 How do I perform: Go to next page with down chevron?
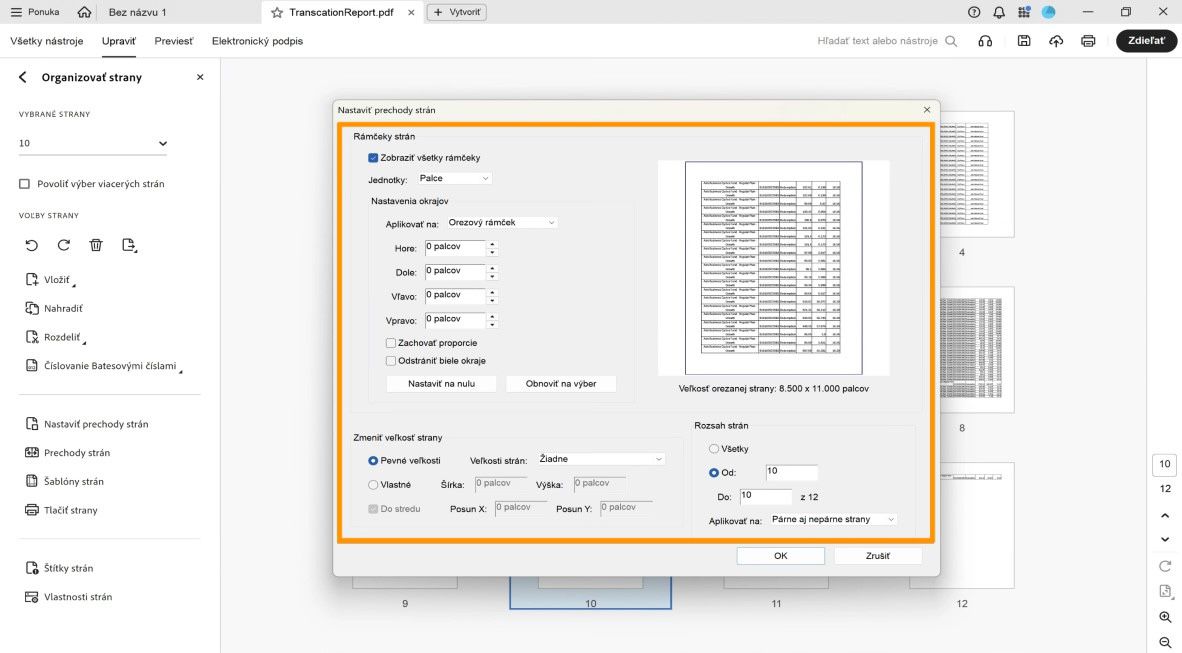(1165, 539)
